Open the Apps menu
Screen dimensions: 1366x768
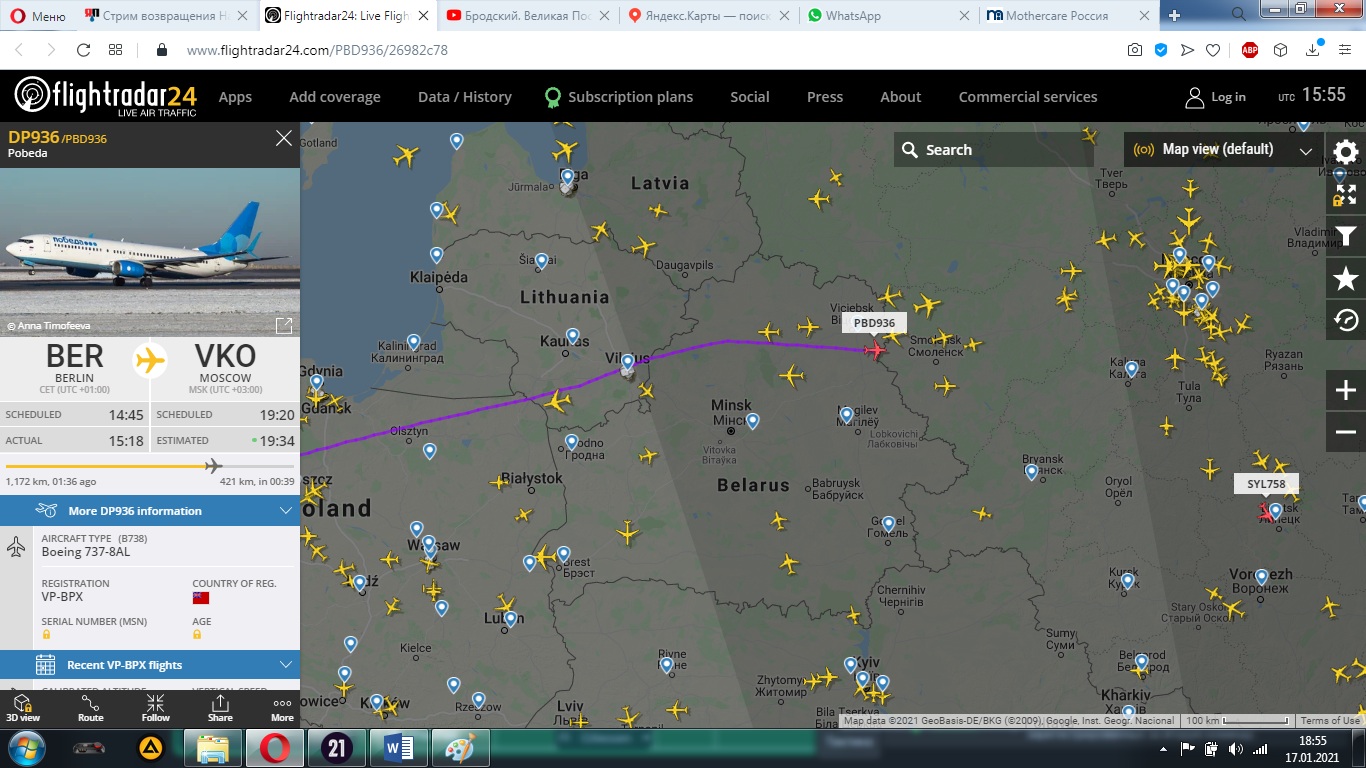click(235, 97)
